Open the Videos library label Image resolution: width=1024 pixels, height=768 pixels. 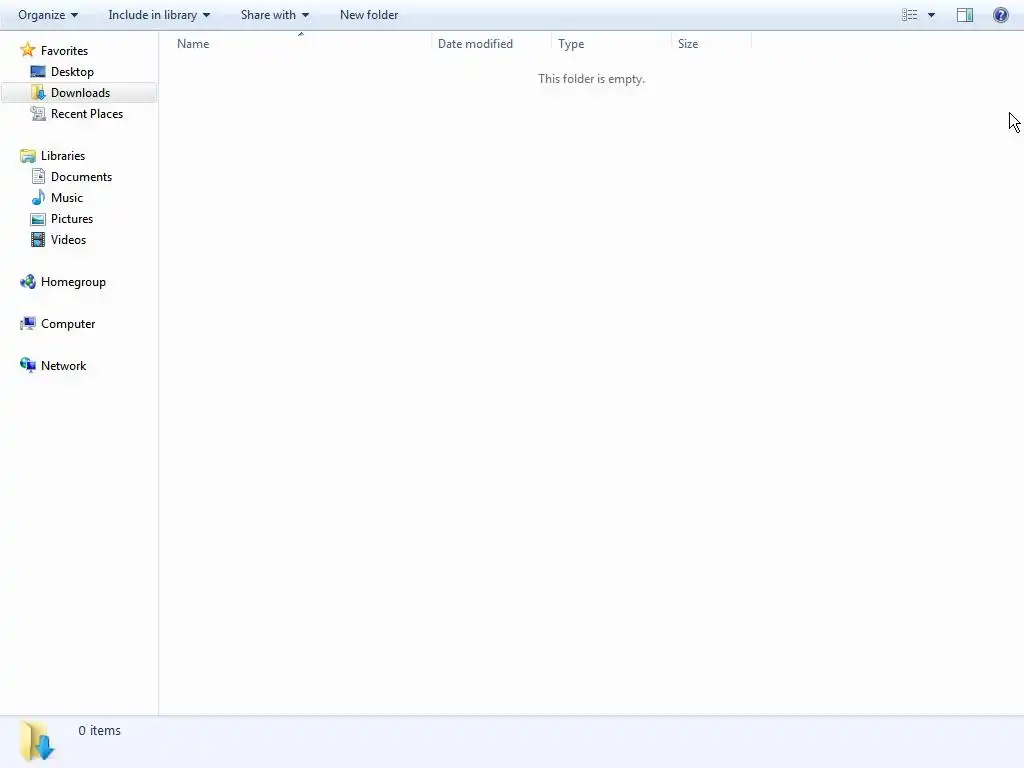[x=68, y=240]
